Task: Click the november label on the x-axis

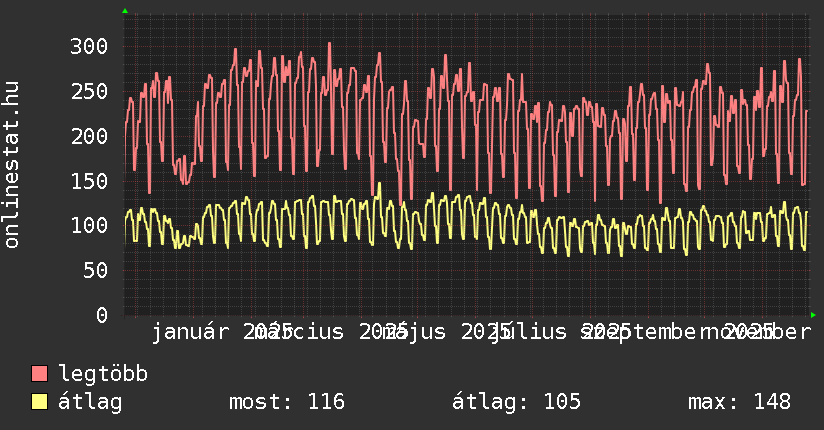Action: (x=770, y=331)
